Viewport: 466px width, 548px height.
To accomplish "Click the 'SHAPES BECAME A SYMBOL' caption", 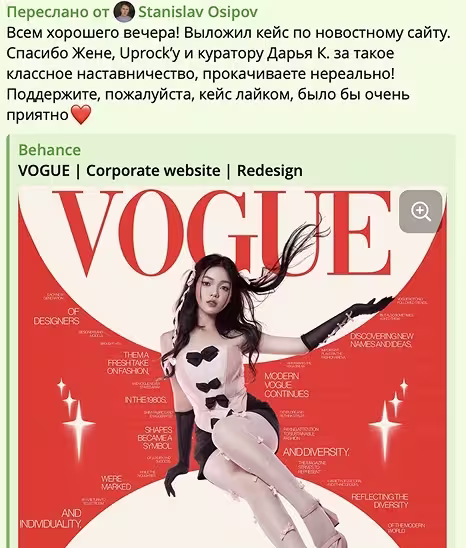I will pyautogui.click(x=155, y=438).
